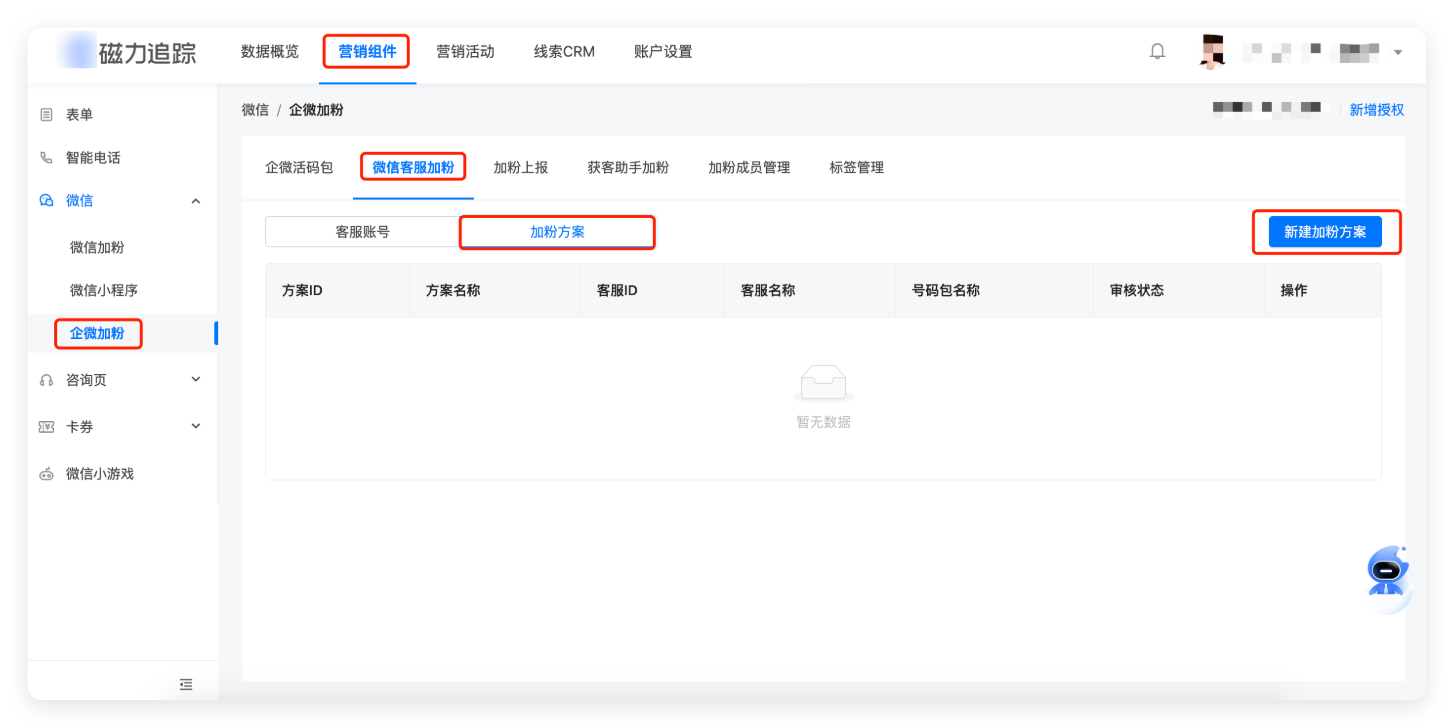Image resolution: width=1453 pixels, height=727 pixels.
Task: Click the 新增授权 link
Action: coord(1376,110)
